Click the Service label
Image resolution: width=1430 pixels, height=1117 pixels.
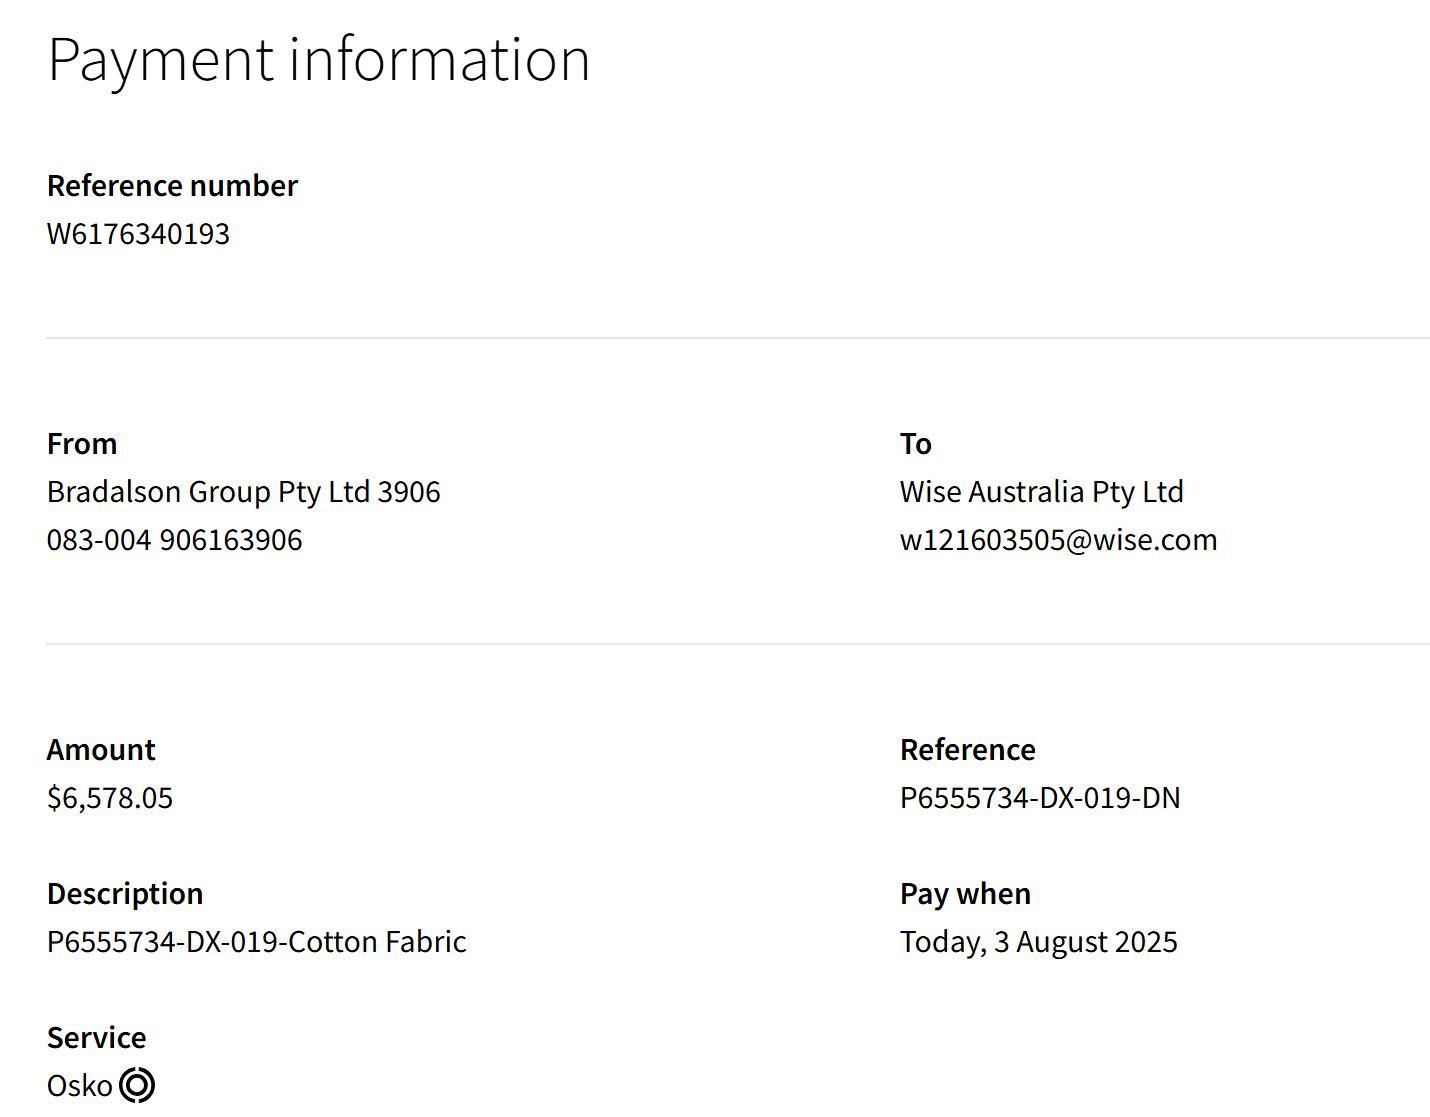tap(96, 1038)
